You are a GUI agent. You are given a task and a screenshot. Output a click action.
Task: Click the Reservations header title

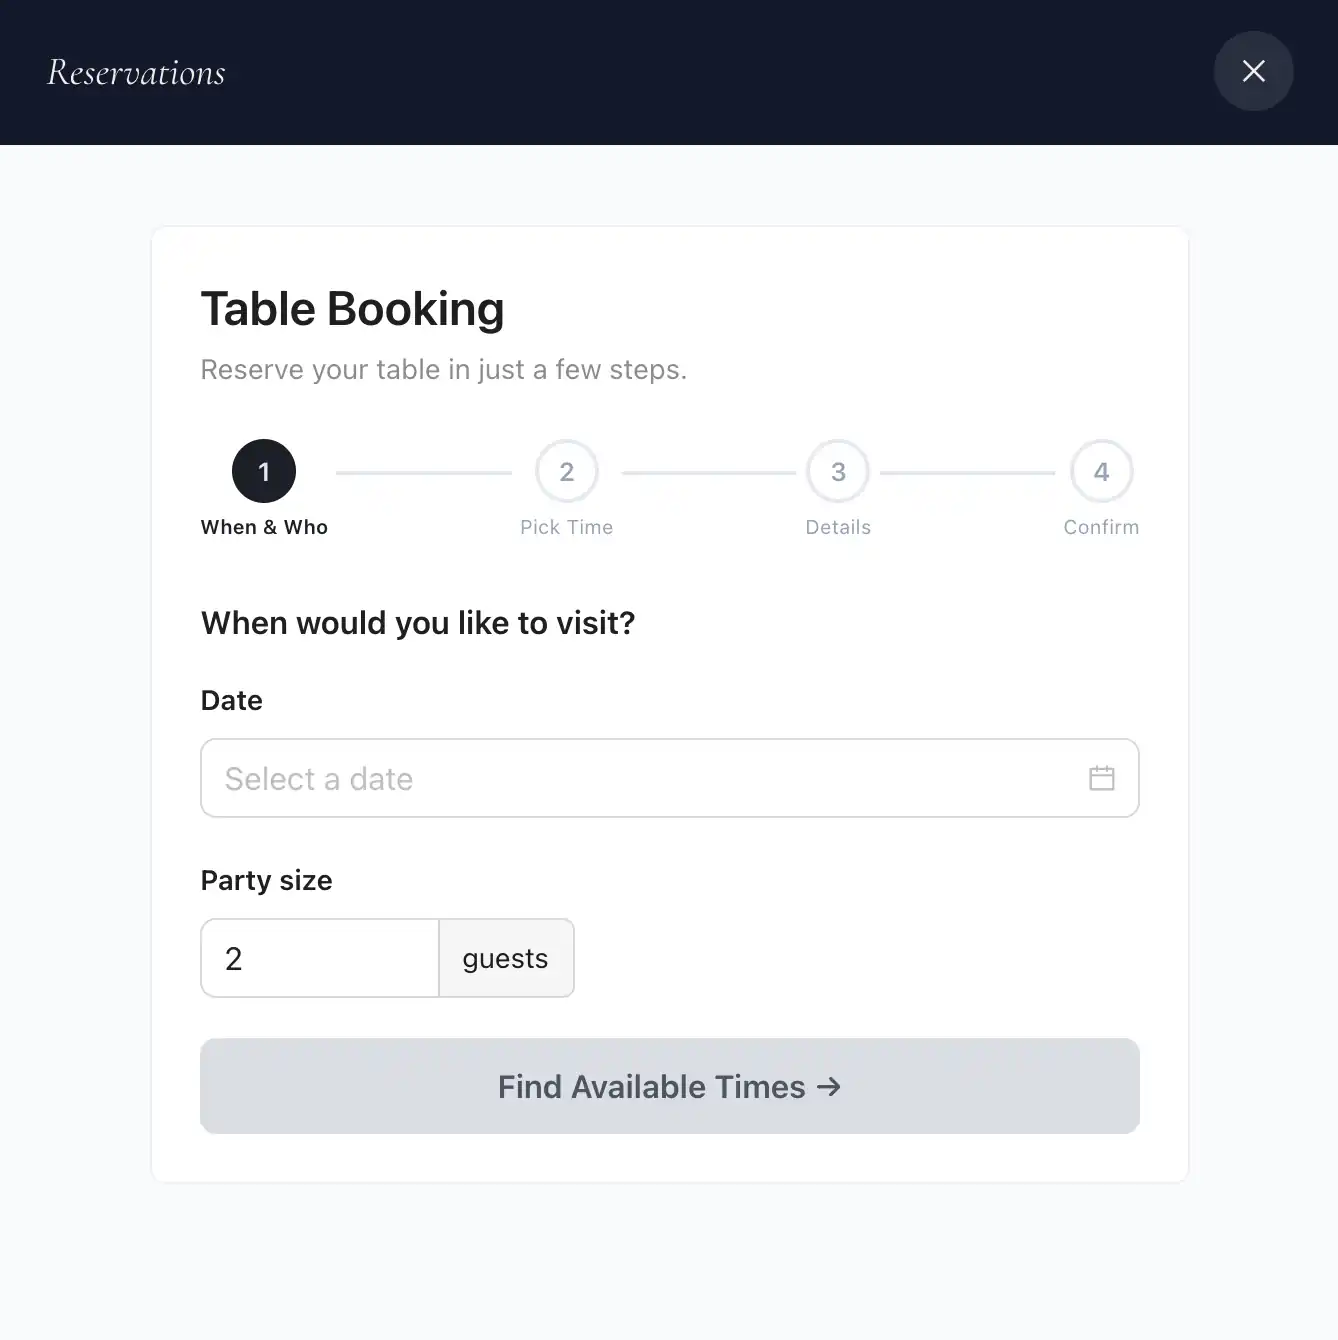pos(137,72)
